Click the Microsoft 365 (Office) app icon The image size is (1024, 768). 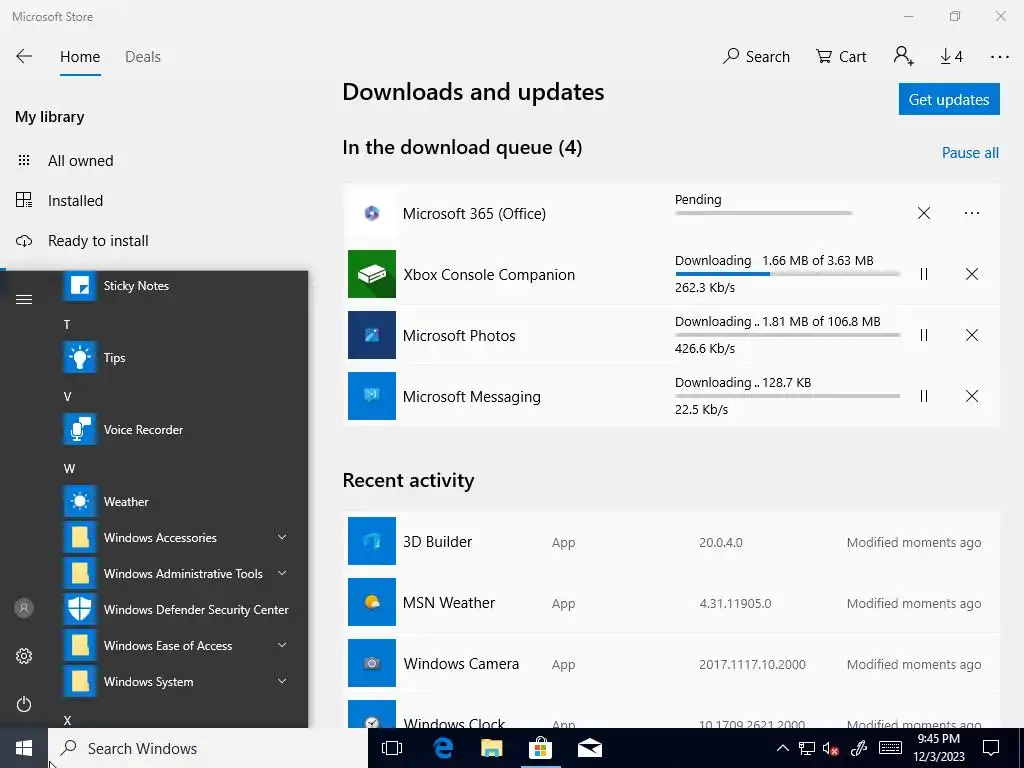point(372,213)
